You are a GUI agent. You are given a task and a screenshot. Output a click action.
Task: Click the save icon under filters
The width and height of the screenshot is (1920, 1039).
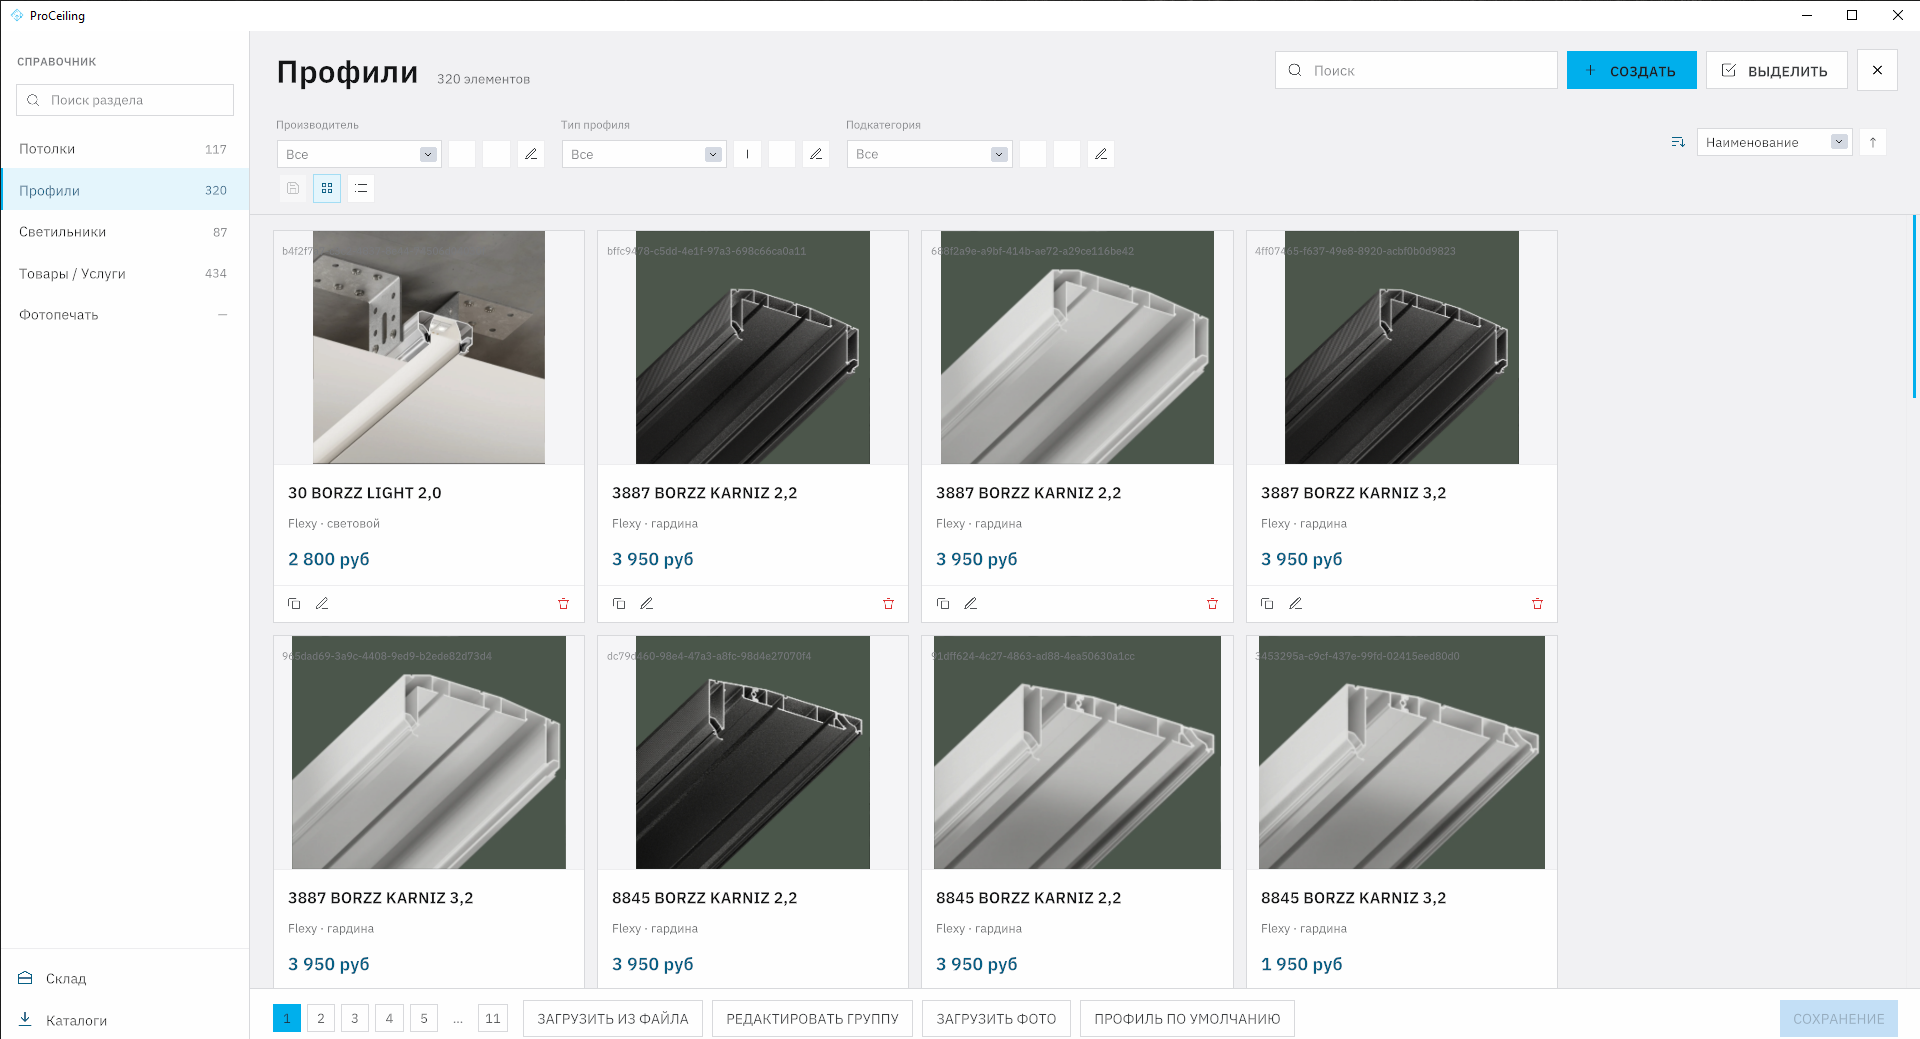pos(293,188)
